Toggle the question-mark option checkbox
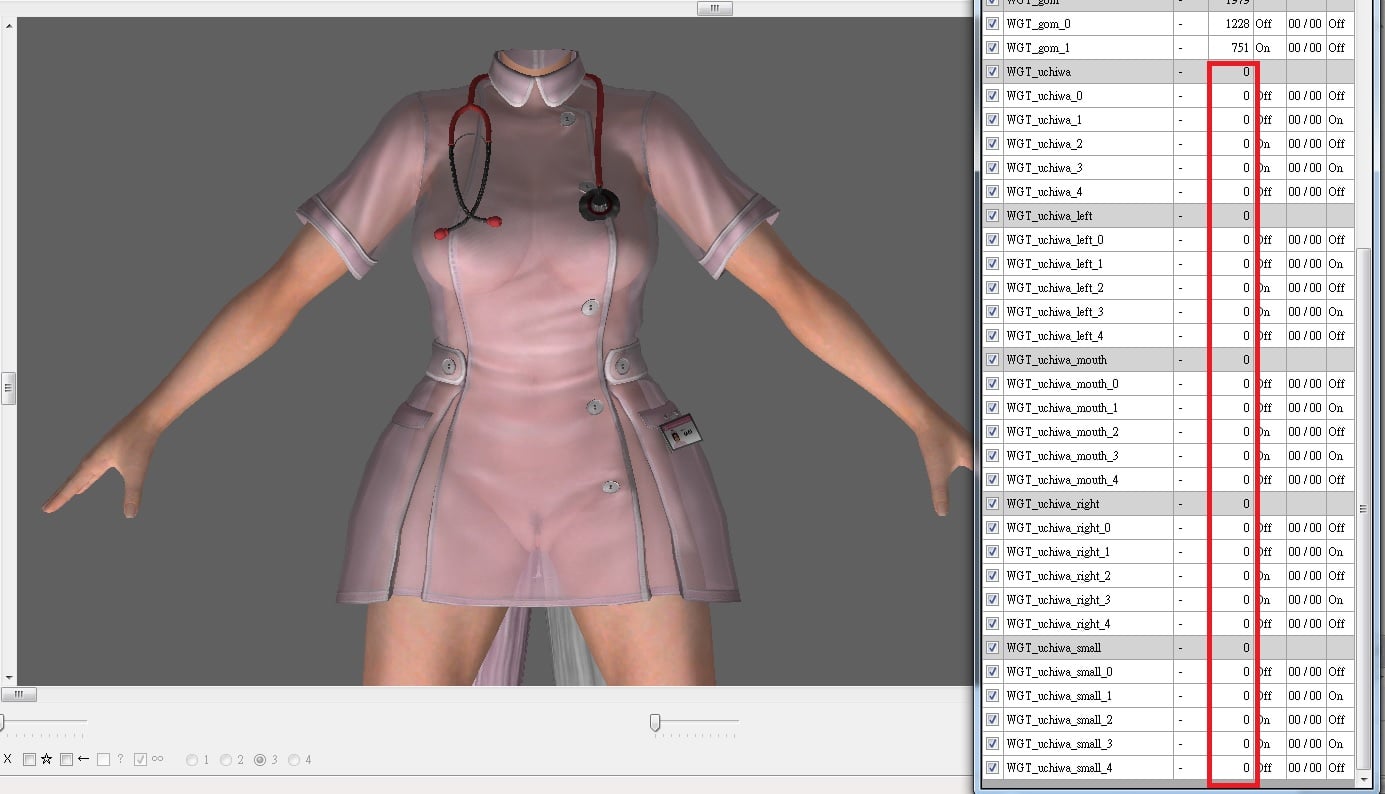 click(x=103, y=759)
